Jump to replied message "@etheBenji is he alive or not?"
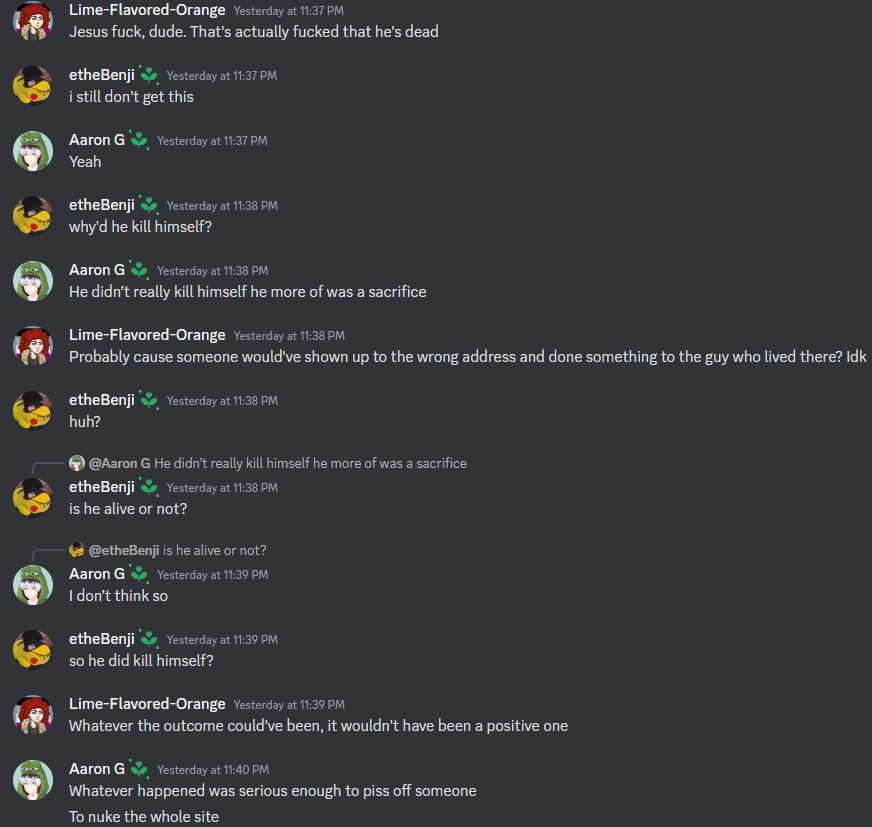Viewport: 872px width, 827px height. [177, 551]
